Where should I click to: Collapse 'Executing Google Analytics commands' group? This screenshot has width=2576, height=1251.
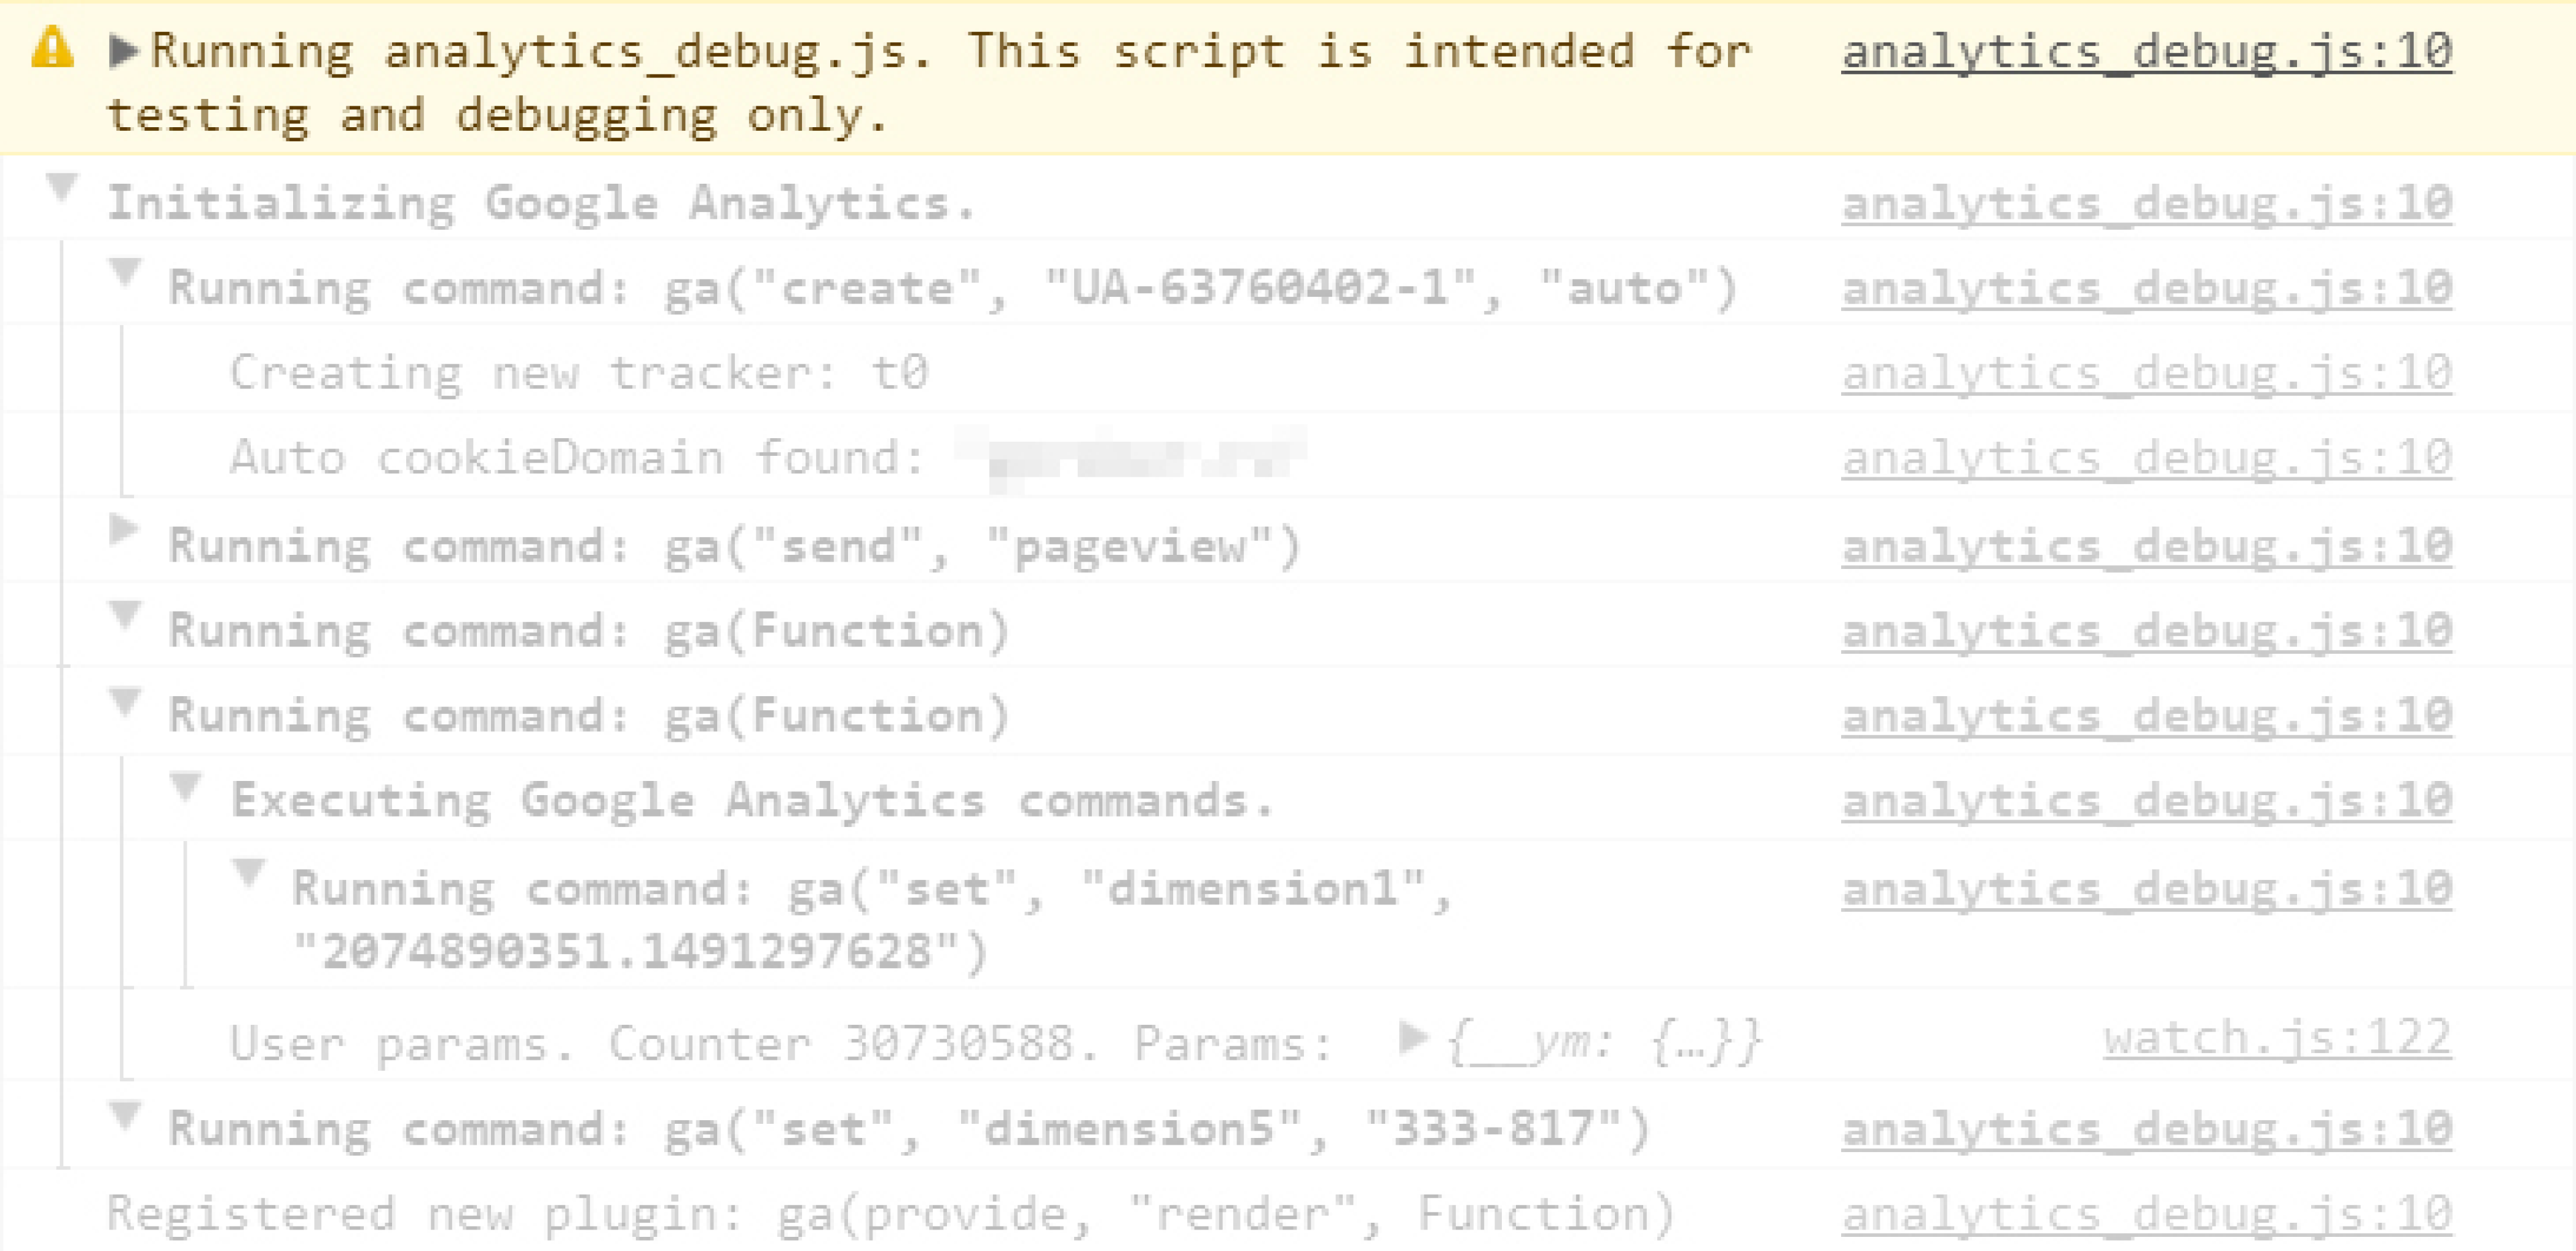[186, 786]
